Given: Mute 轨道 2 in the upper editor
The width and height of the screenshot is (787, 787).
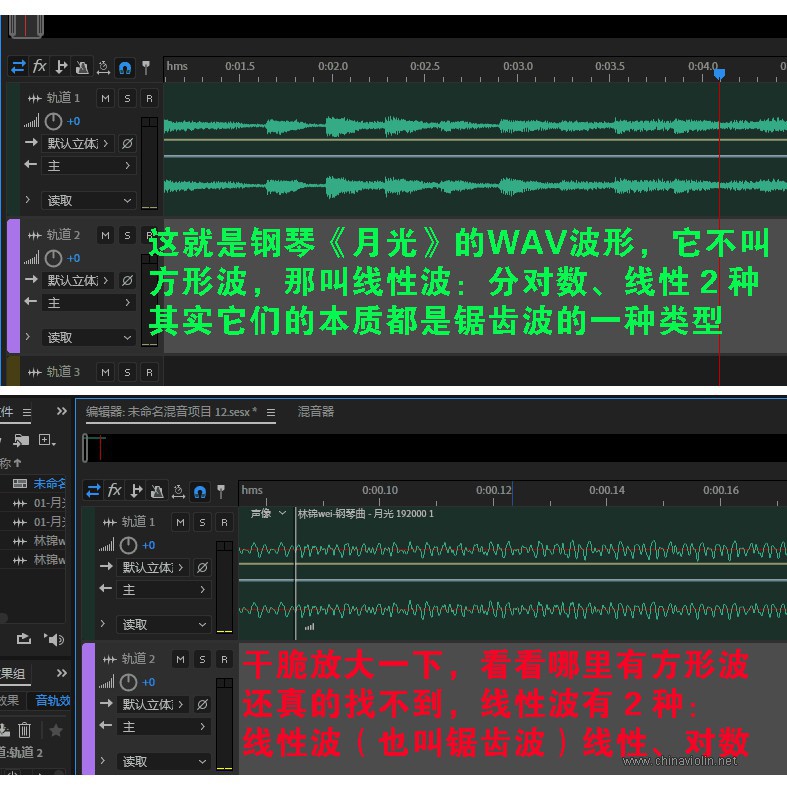Looking at the screenshot, I should [105, 235].
